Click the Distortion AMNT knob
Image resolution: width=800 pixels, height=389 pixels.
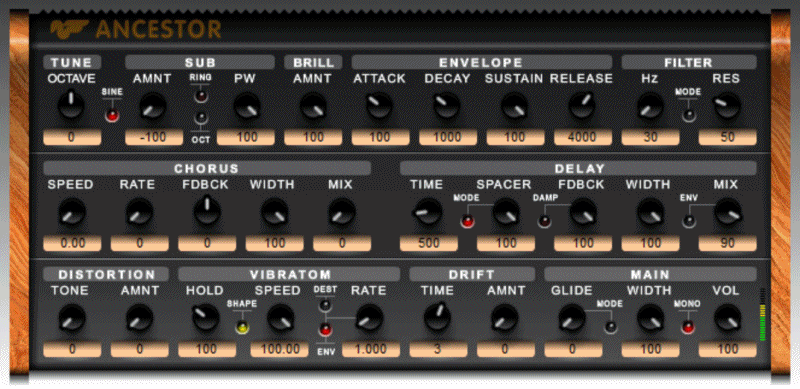[139, 318]
